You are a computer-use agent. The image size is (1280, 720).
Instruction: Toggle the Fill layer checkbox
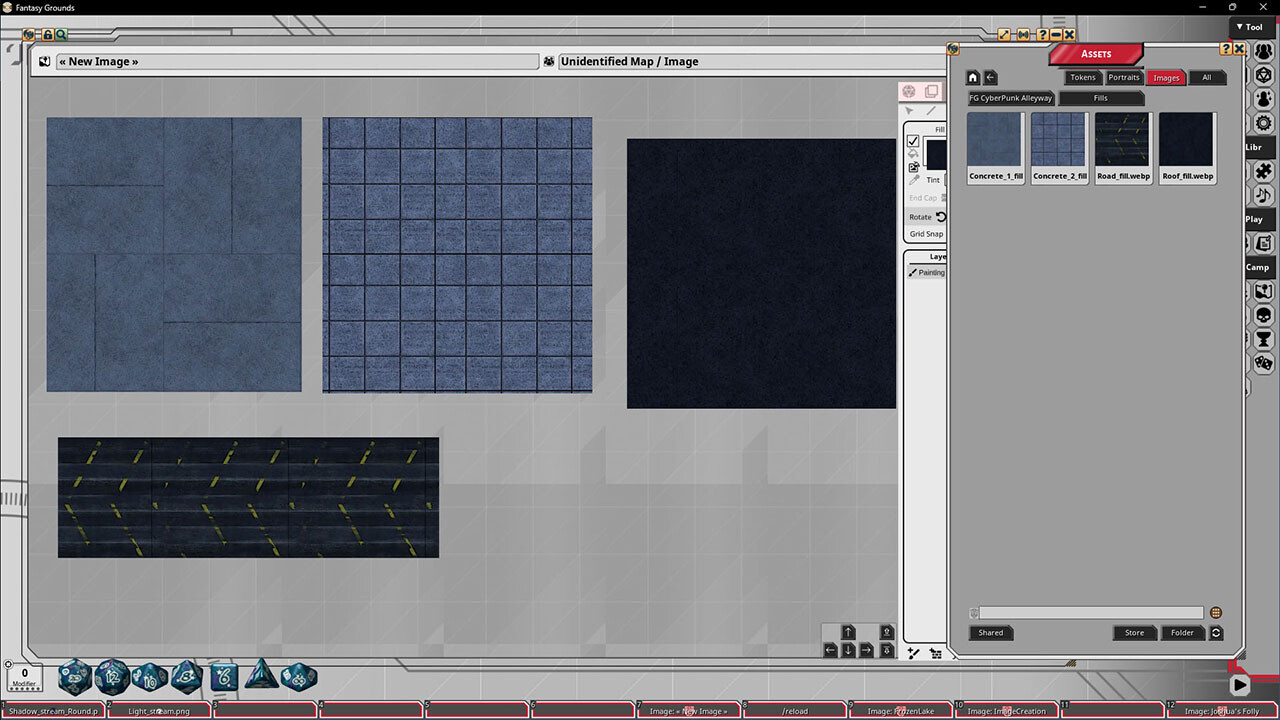pos(912,141)
